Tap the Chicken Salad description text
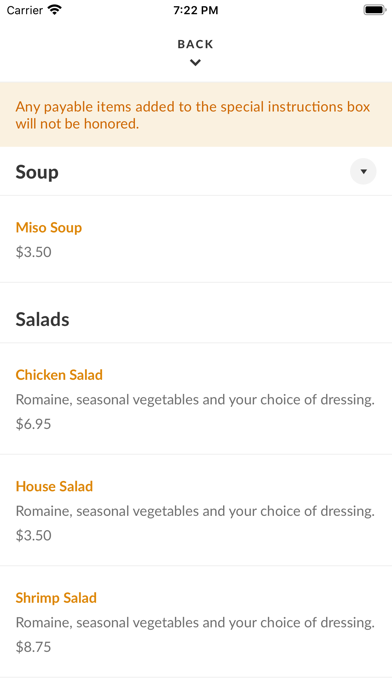 195,399
